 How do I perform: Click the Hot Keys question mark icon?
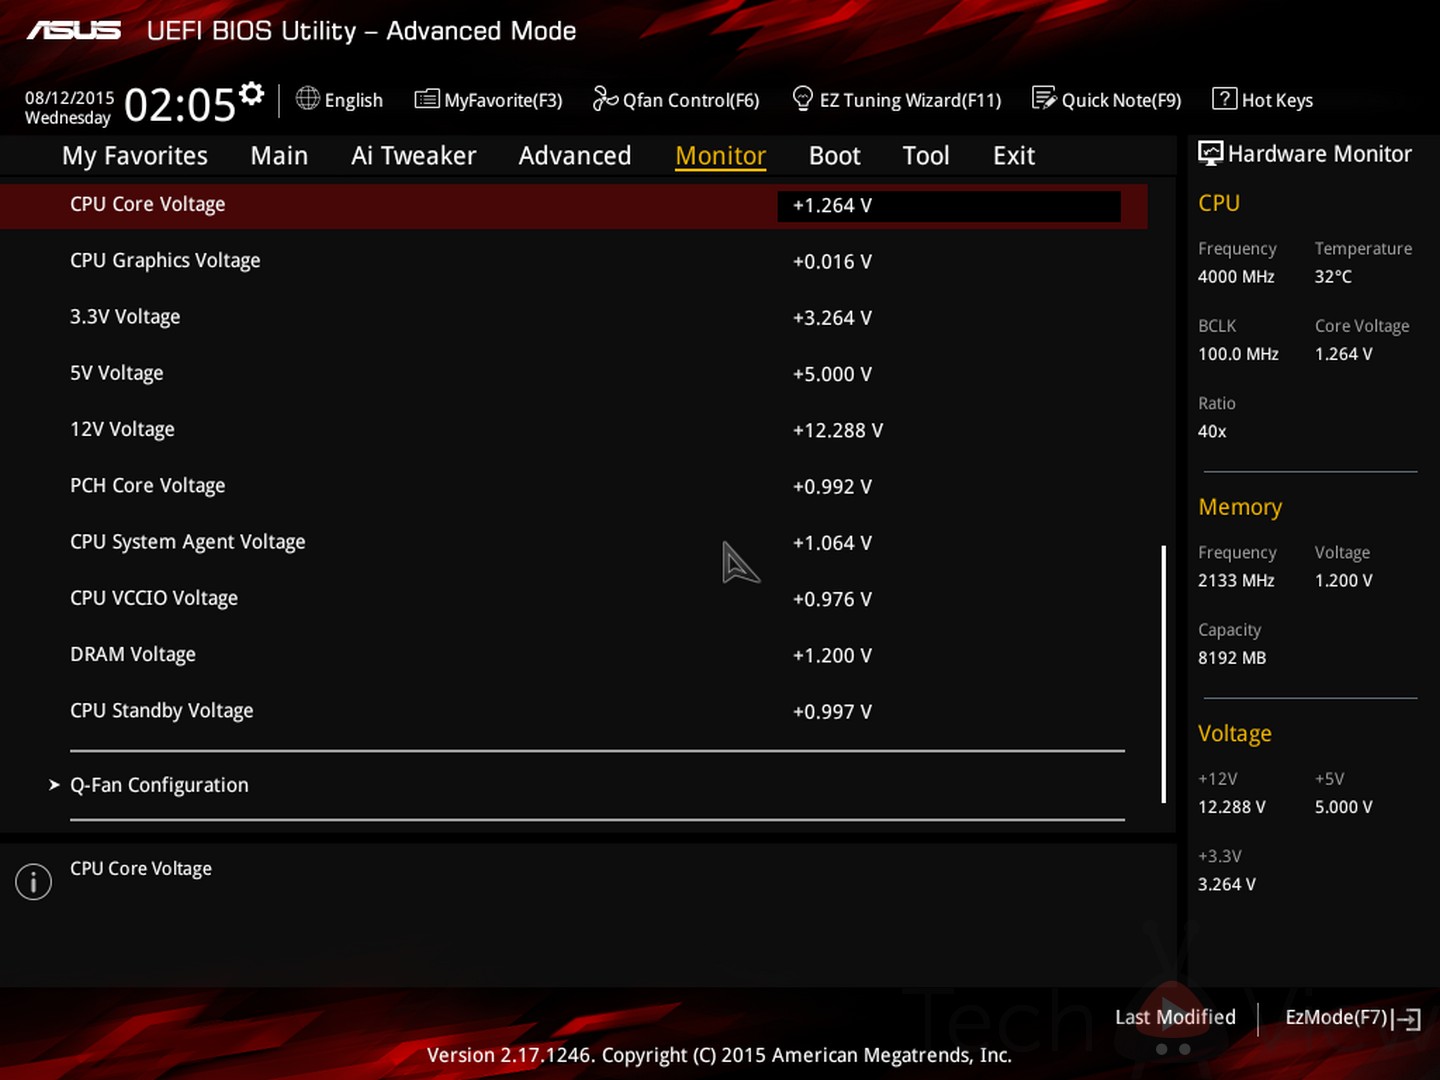[x=1224, y=98]
